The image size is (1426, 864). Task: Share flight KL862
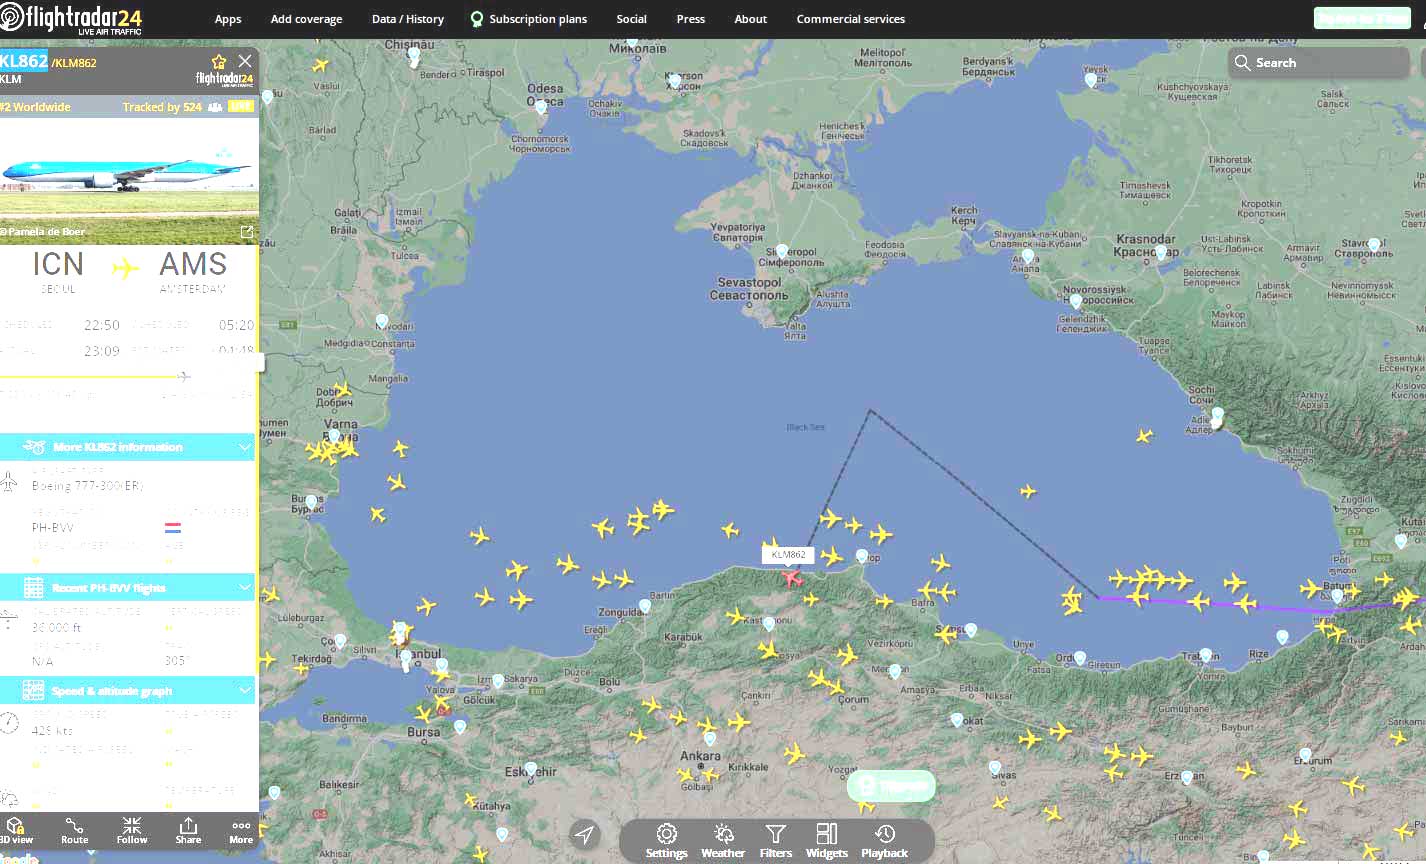[x=188, y=830]
